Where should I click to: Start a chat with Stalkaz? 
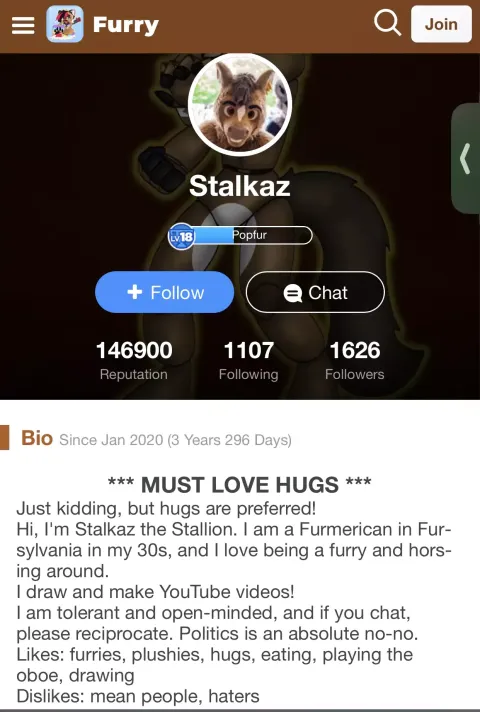click(315, 292)
